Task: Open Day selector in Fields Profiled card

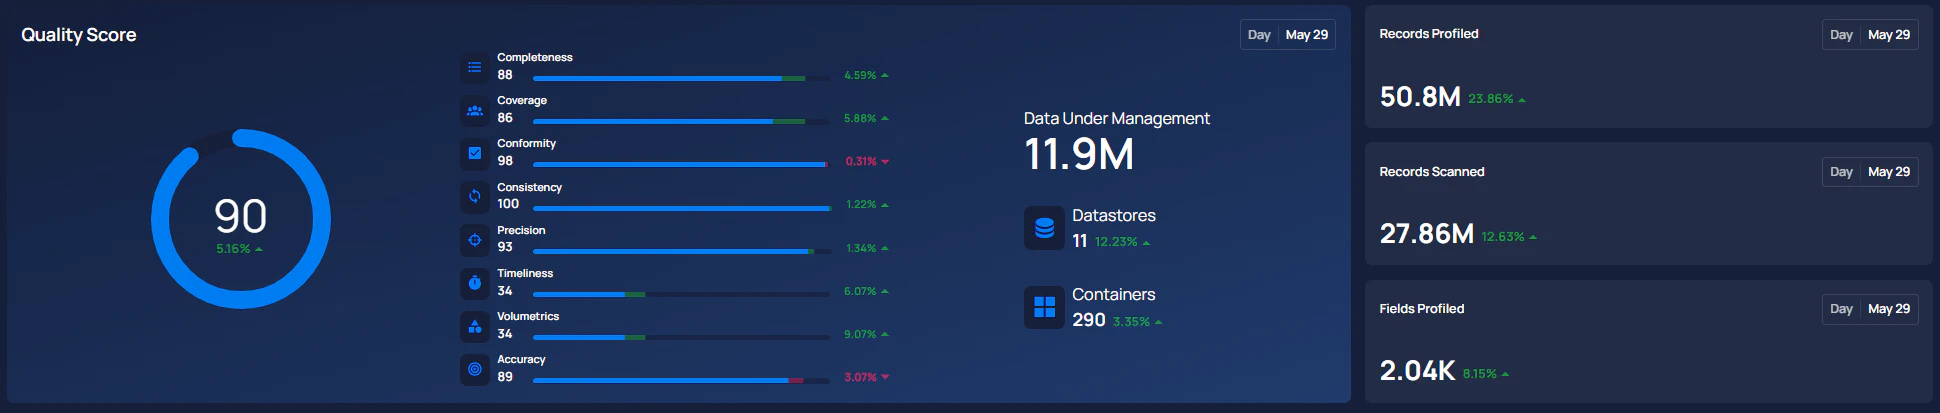Action: click(1841, 309)
